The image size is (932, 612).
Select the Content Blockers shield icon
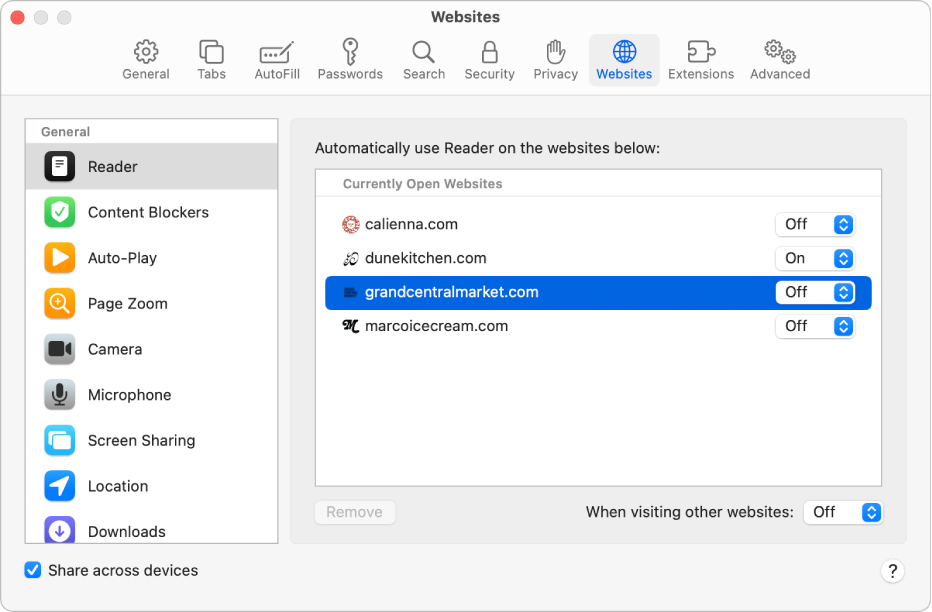[60, 212]
